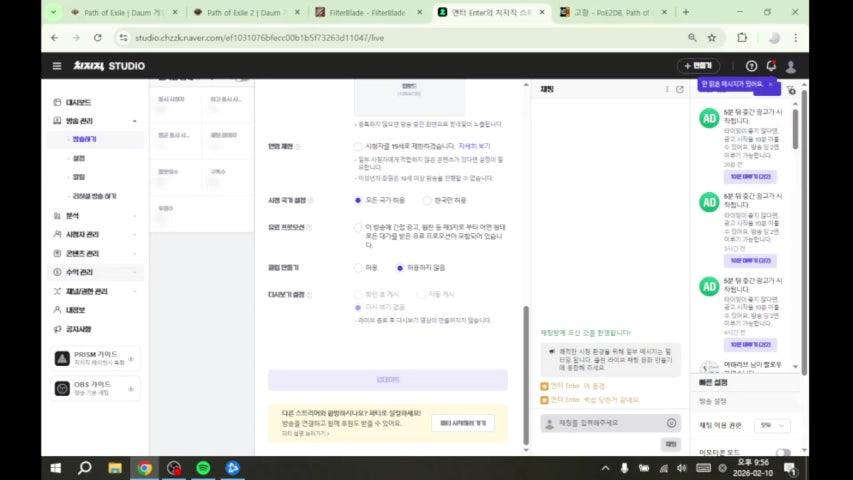Image resolution: width=853 pixels, height=480 pixels.
Task: Open the notification filter settings icon
Action: pyautogui.click(x=791, y=90)
